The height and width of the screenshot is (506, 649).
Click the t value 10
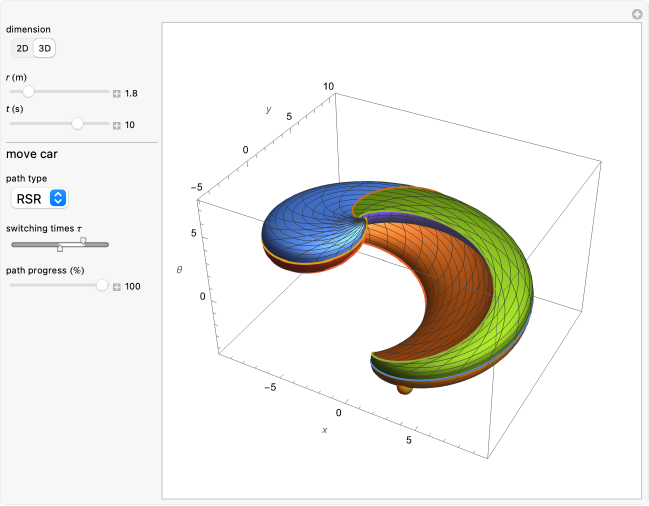tap(130, 125)
